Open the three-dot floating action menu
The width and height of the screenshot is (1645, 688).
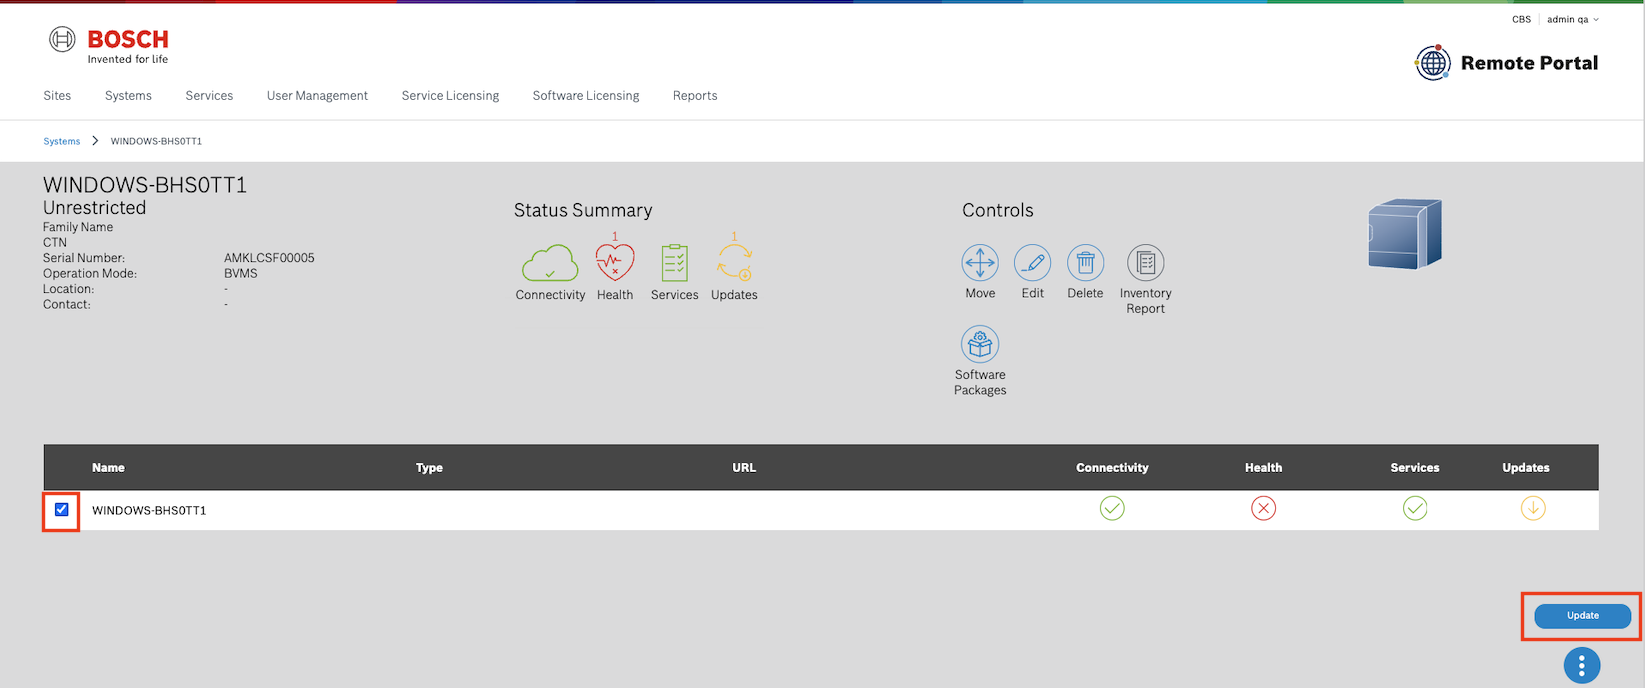click(1581, 665)
